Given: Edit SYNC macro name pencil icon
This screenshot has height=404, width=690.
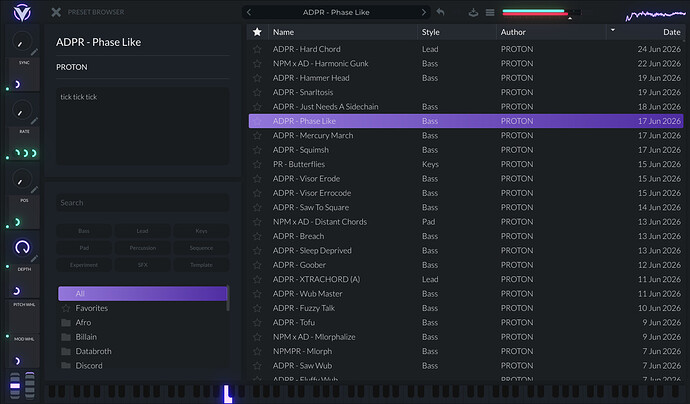Looking at the screenshot, I should [35, 51].
